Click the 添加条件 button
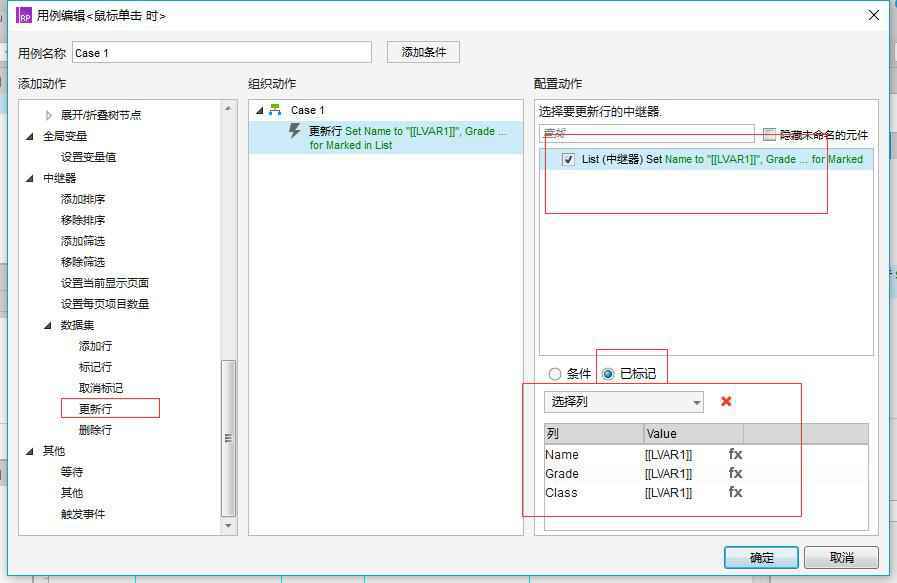The image size is (897, 583). [x=423, y=52]
